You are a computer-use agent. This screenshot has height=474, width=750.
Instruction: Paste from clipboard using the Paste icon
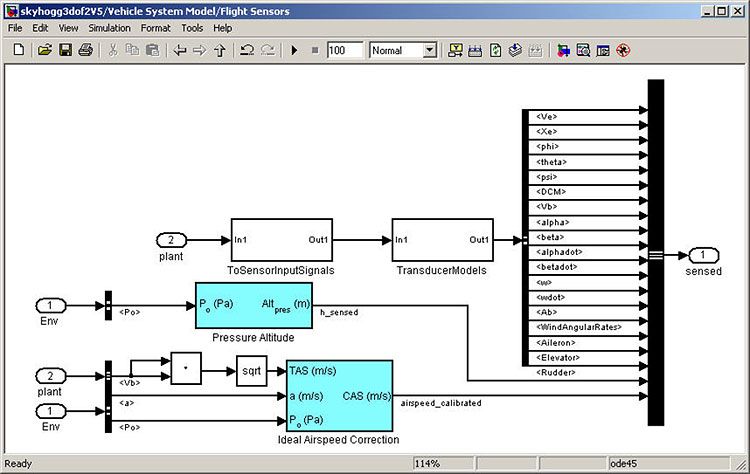pos(152,50)
